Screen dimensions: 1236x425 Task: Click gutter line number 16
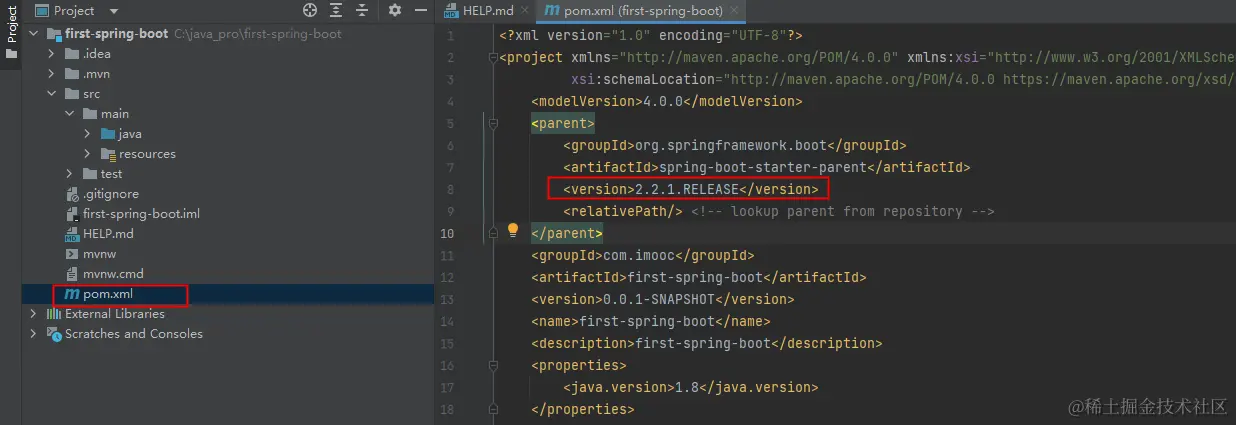448,365
